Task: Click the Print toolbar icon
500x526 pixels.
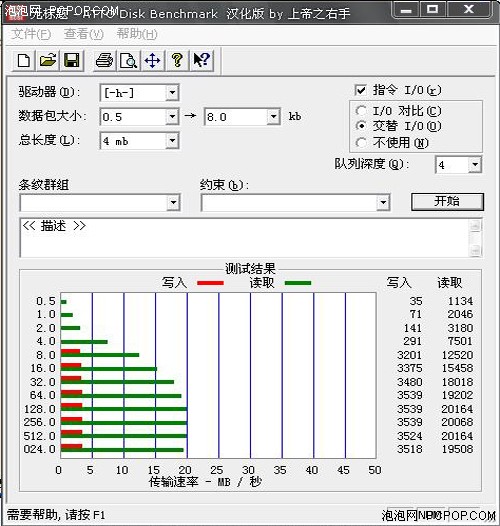Action: pyautogui.click(x=104, y=61)
